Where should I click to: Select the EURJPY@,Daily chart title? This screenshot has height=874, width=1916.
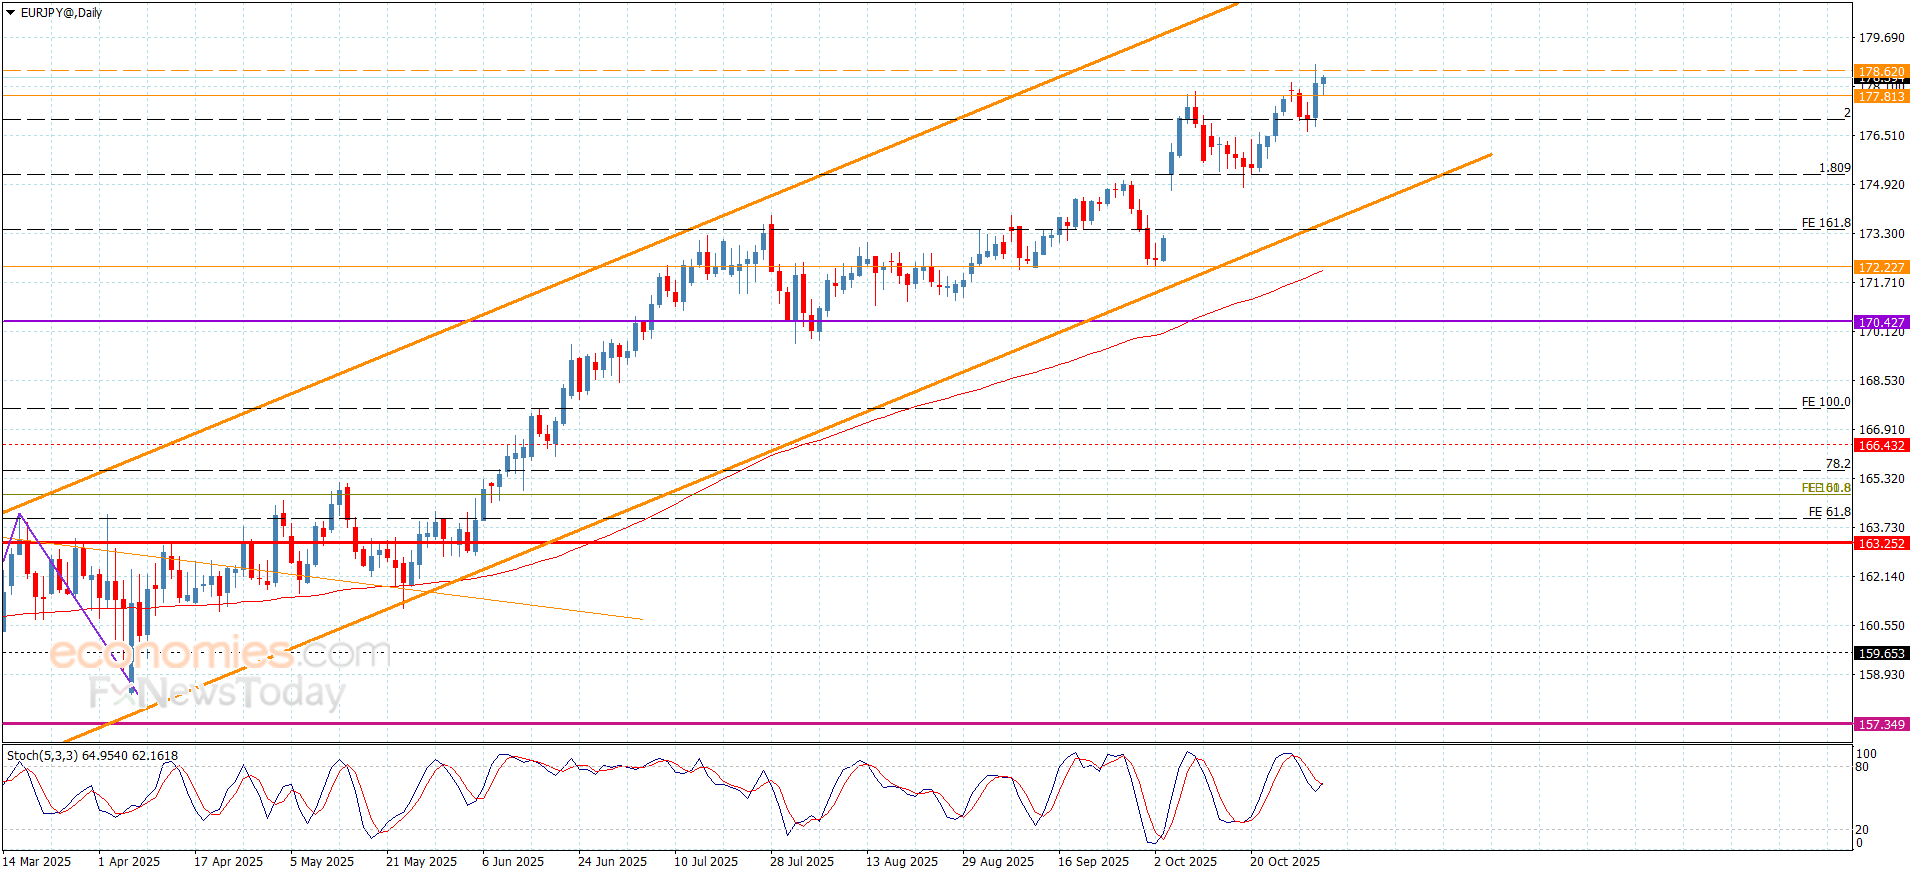coord(62,13)
